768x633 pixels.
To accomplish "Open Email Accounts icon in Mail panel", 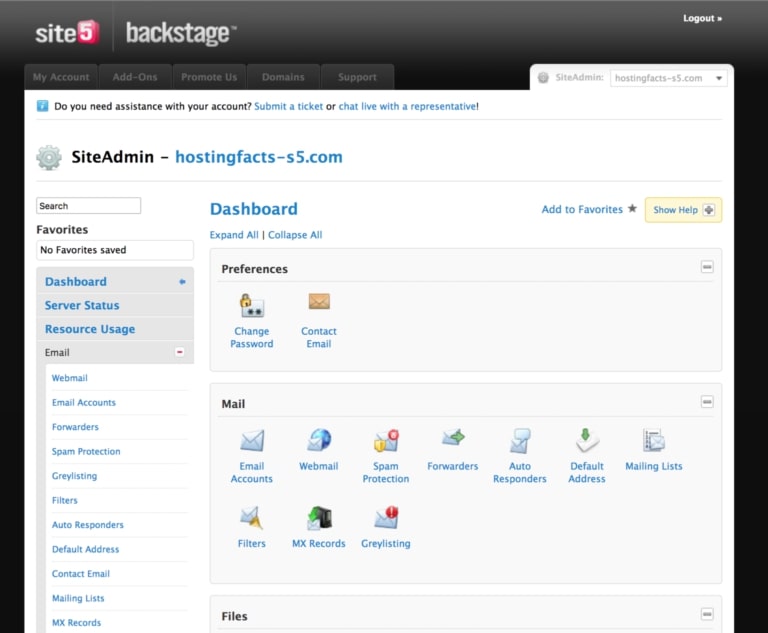I will [252, 440].
